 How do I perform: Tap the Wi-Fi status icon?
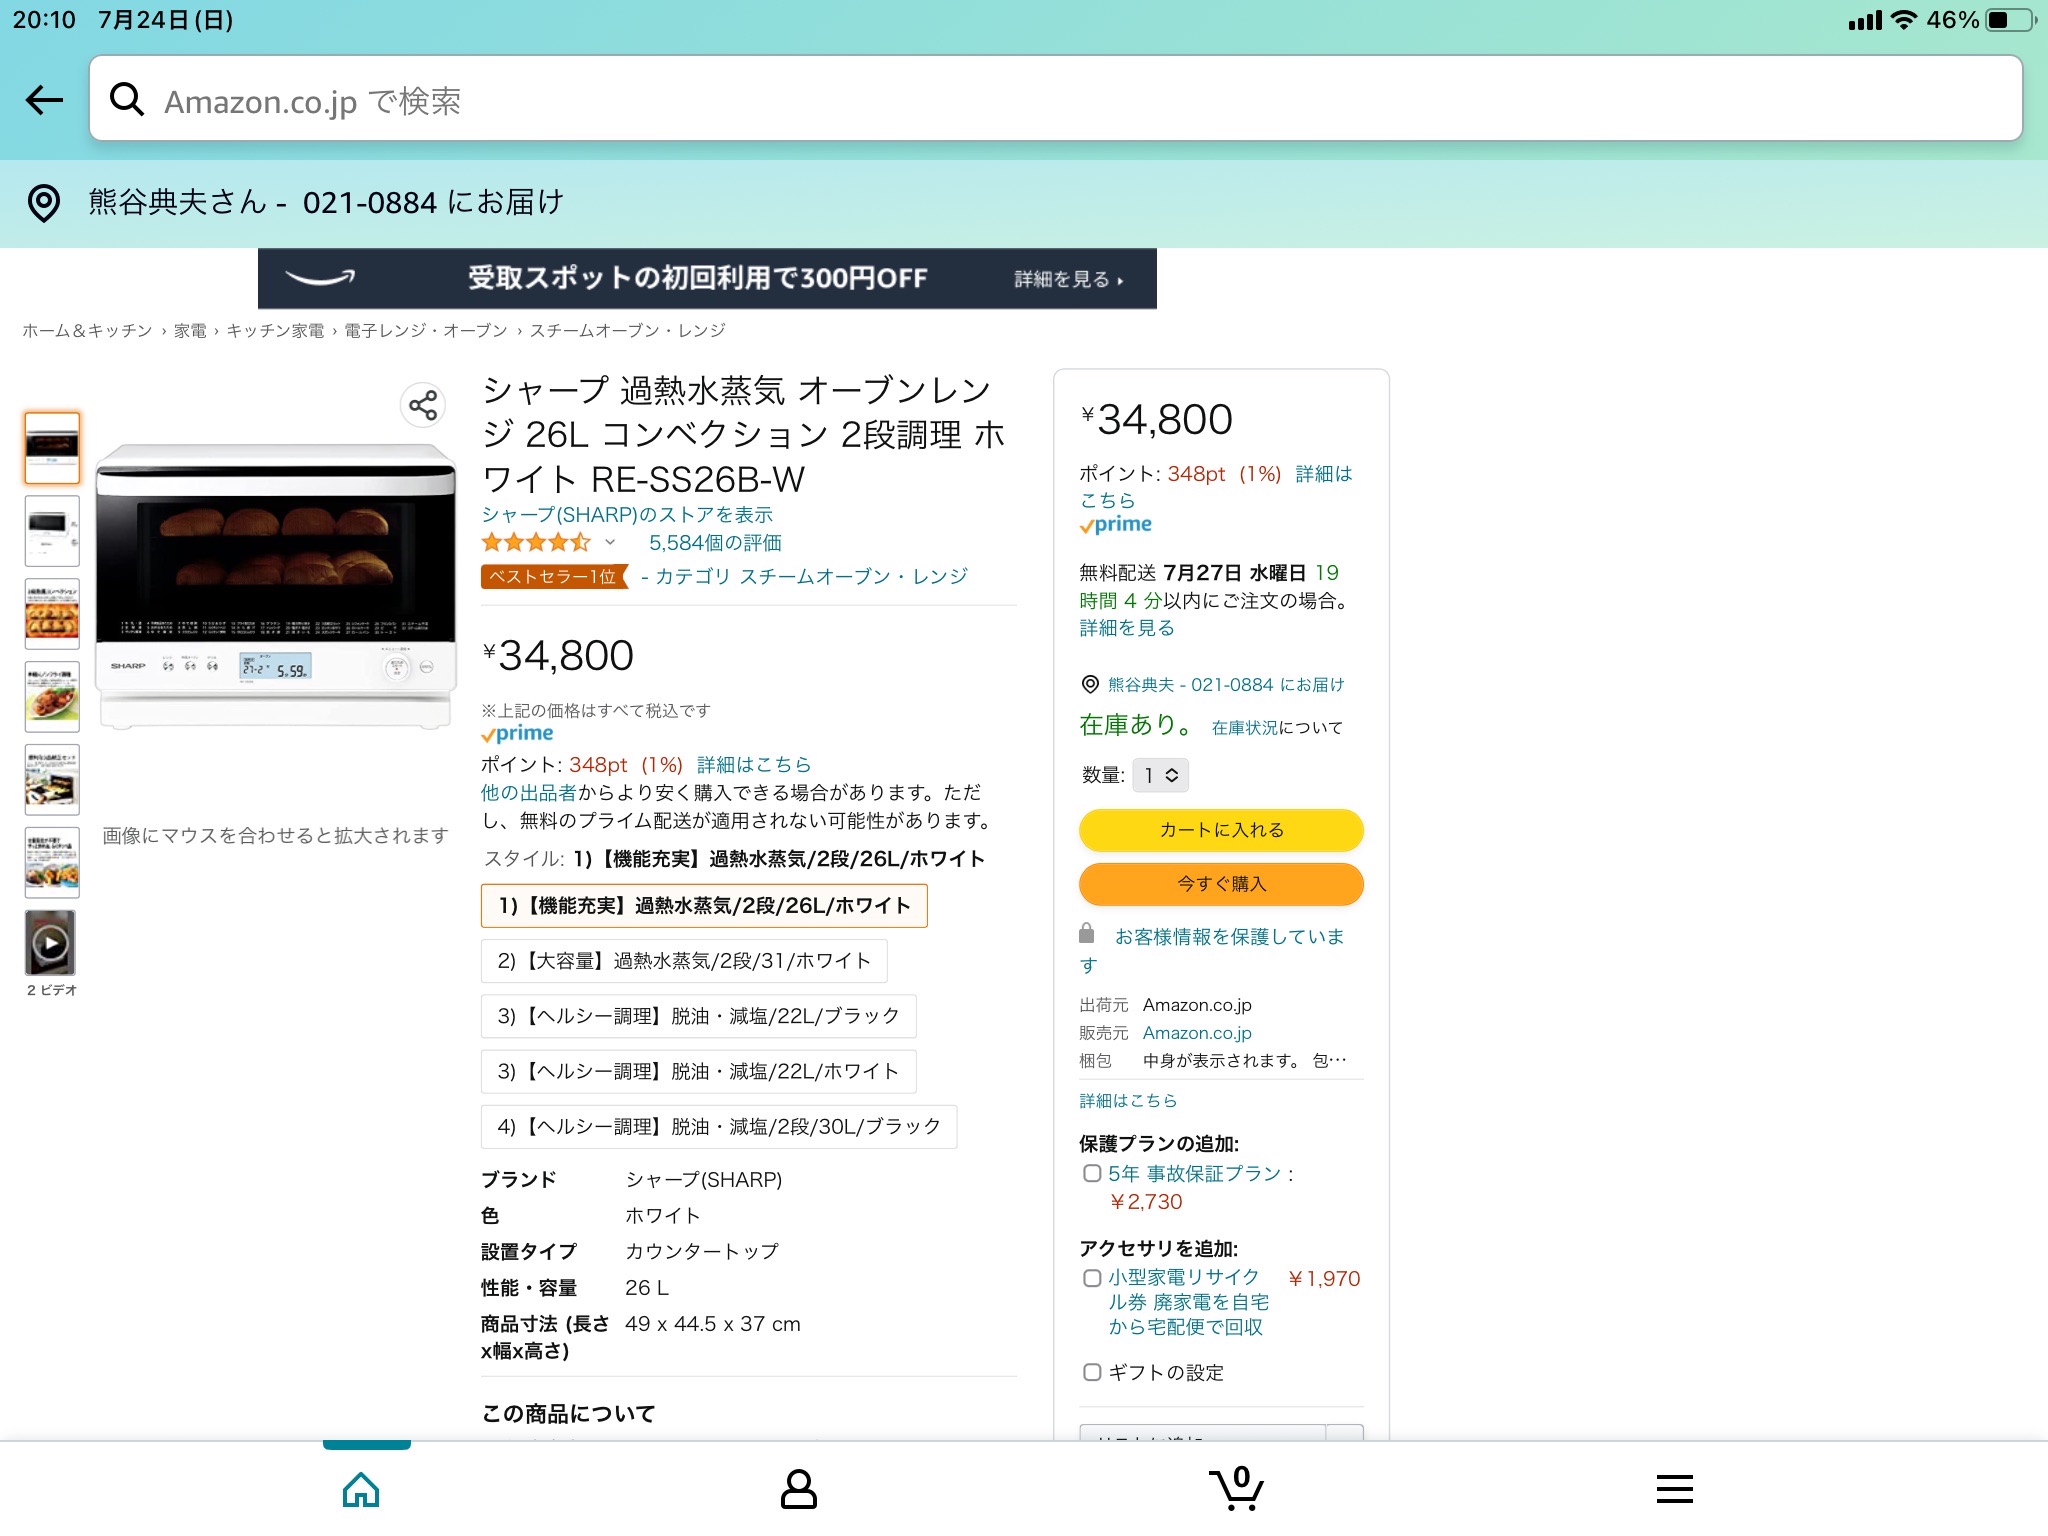point(1905,20)
